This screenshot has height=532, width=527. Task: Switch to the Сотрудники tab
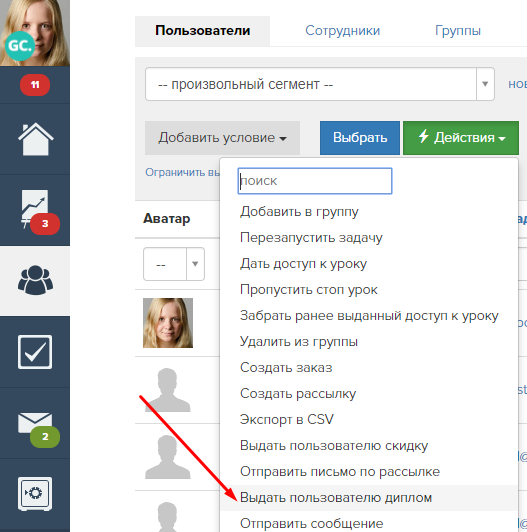[342, 31]
